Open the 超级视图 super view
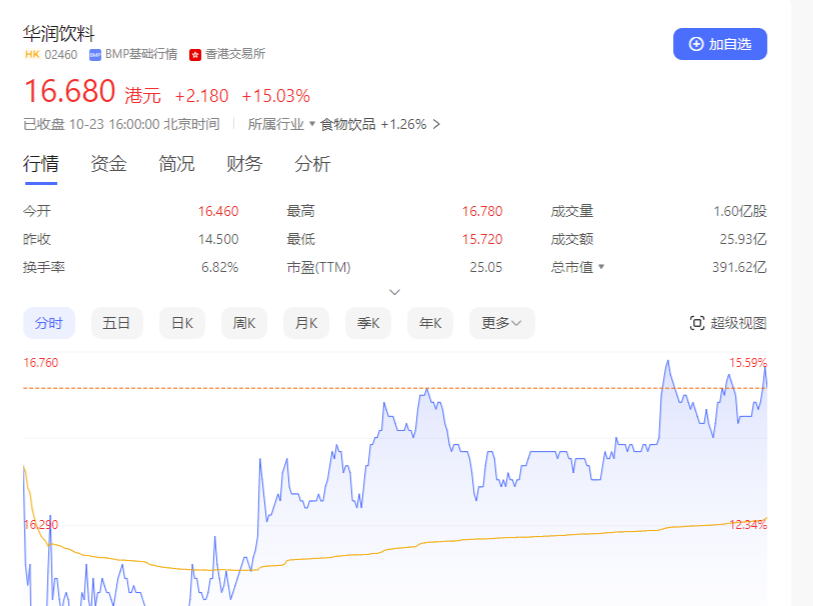This screenshot has height=606, width=813. click(x=728, y=323)
